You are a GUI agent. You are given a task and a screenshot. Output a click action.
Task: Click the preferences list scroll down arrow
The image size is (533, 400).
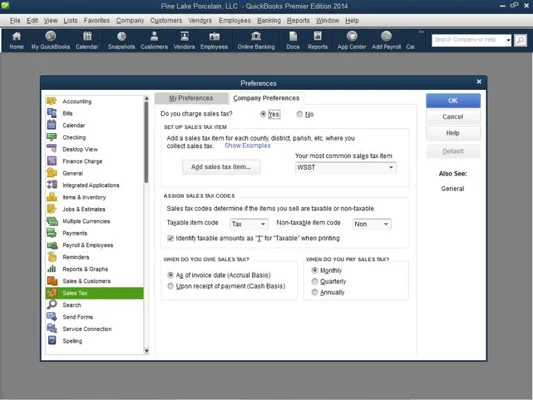pos(147,350)
